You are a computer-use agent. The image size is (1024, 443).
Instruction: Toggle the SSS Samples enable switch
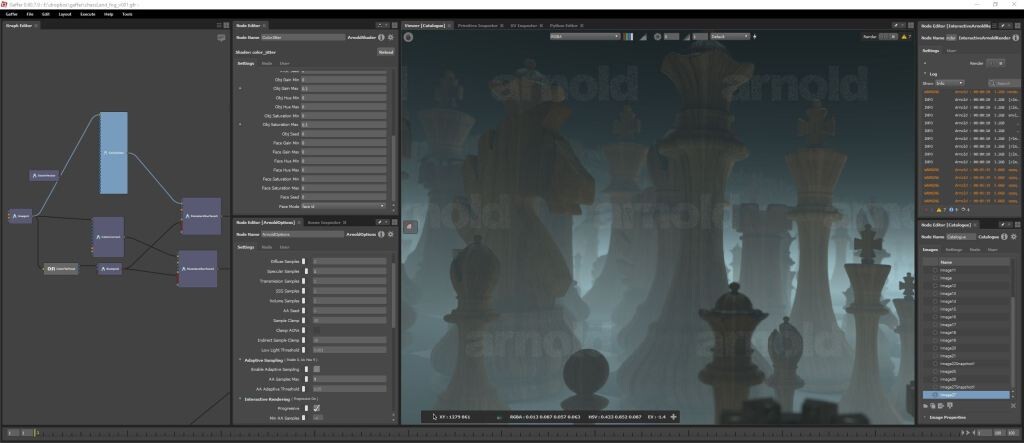coord(304,291)
